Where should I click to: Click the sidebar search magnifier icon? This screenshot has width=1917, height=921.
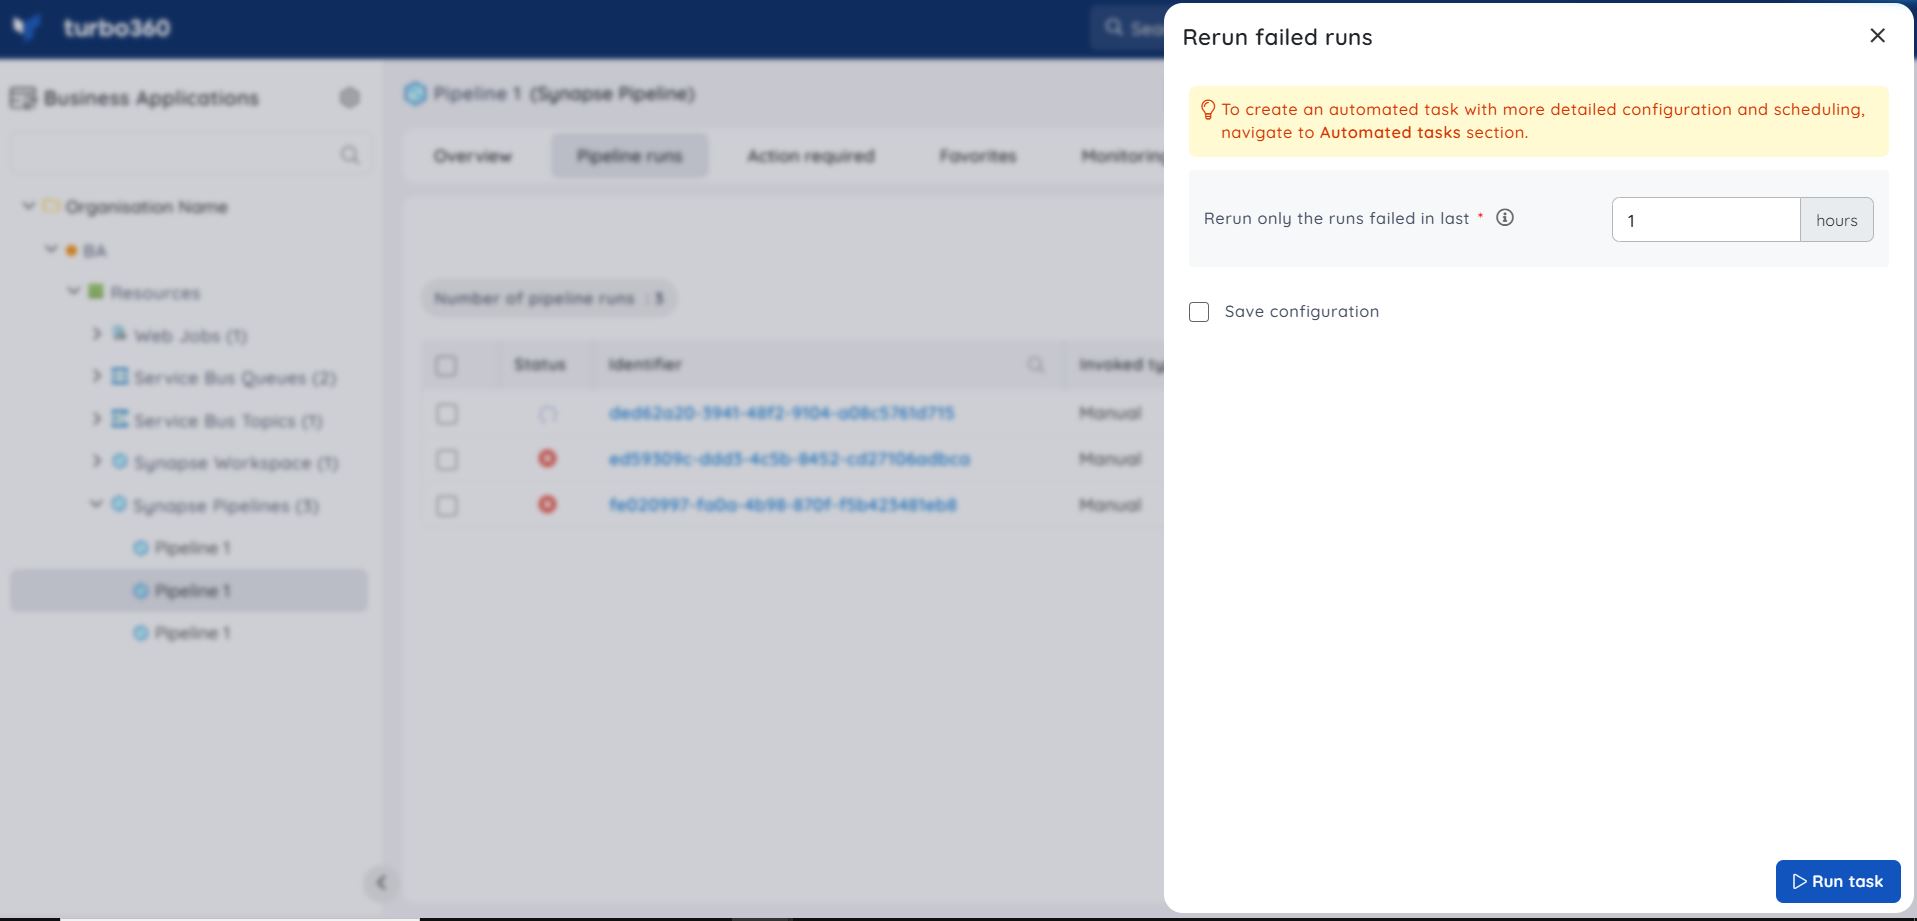(x=349, y=154)
